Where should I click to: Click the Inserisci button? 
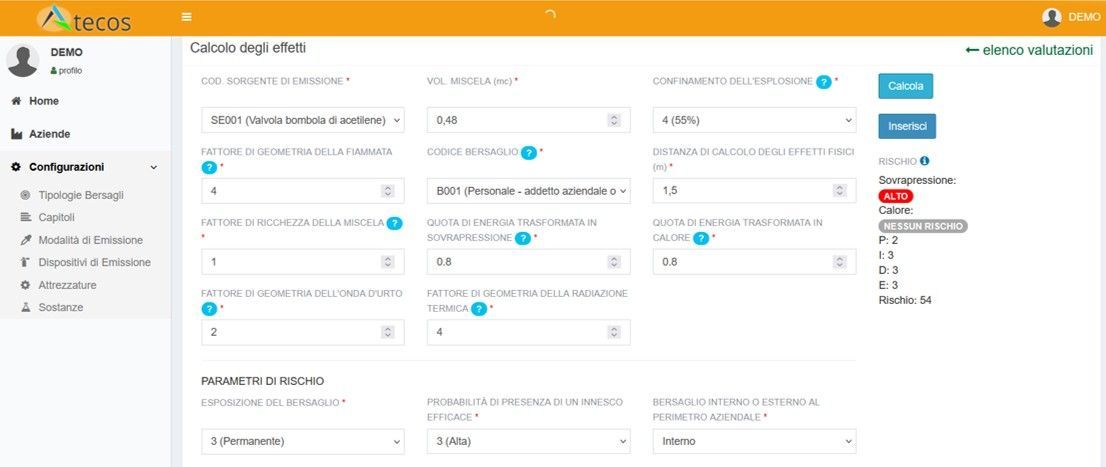coord(907,126)
